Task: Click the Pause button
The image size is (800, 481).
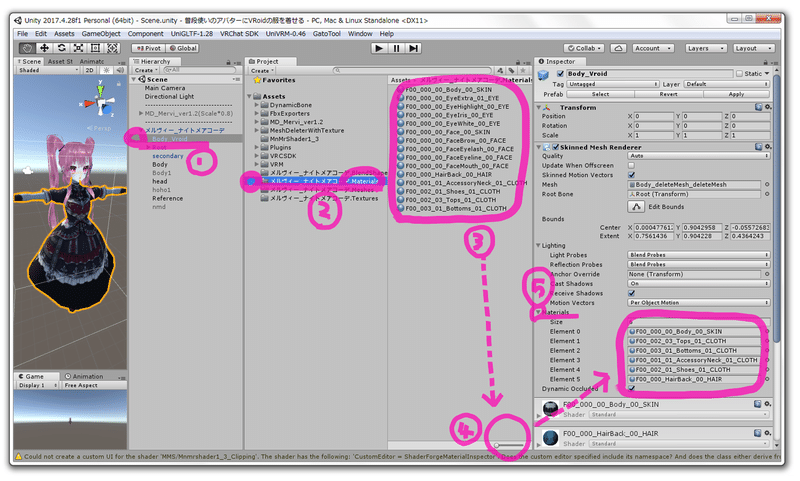Action: pyautogui.click(x=396, y=48)
